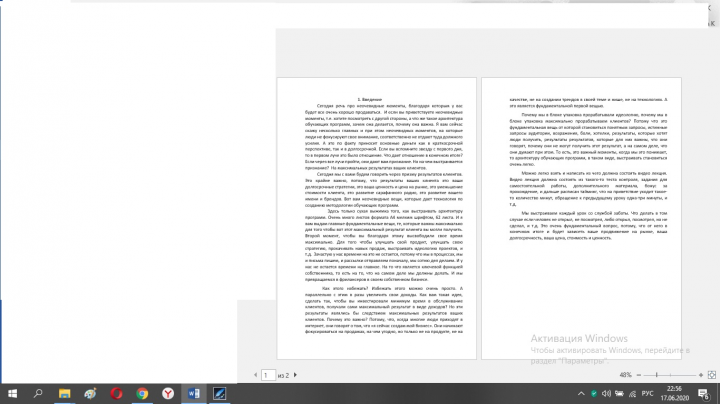The image size is (720, 404).
Task: Switch to Word taskbar icon
Action: pyautogui.click(x=194, y=393)
